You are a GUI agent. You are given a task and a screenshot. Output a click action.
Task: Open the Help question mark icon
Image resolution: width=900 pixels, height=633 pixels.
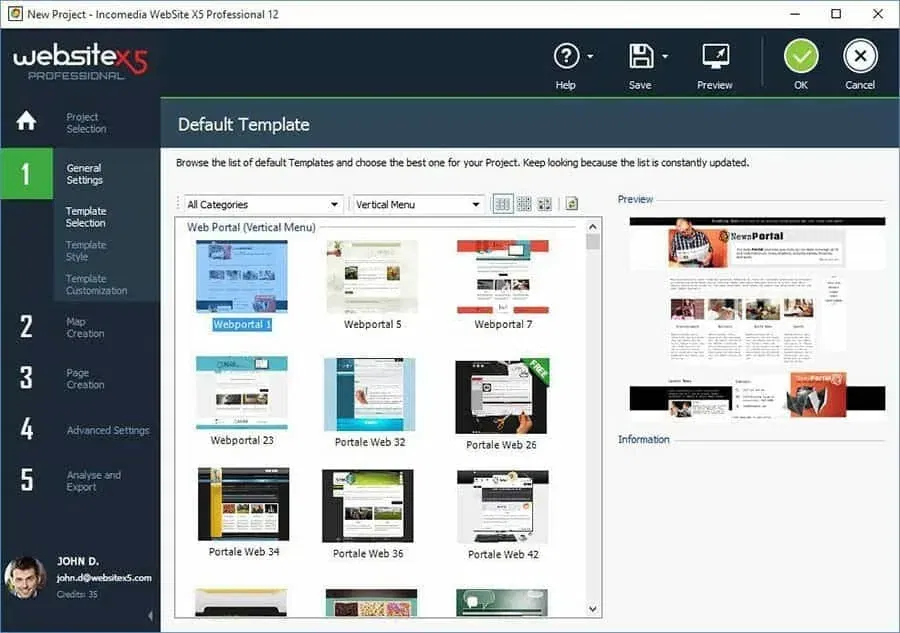tap(566, 56)
